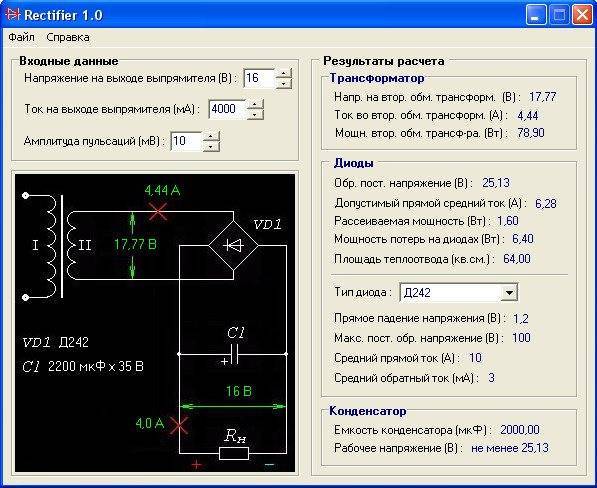This screenshot has width=597, height=488.
Task: Click the output voltage field showing 16
Action: [x=259, y=78]
